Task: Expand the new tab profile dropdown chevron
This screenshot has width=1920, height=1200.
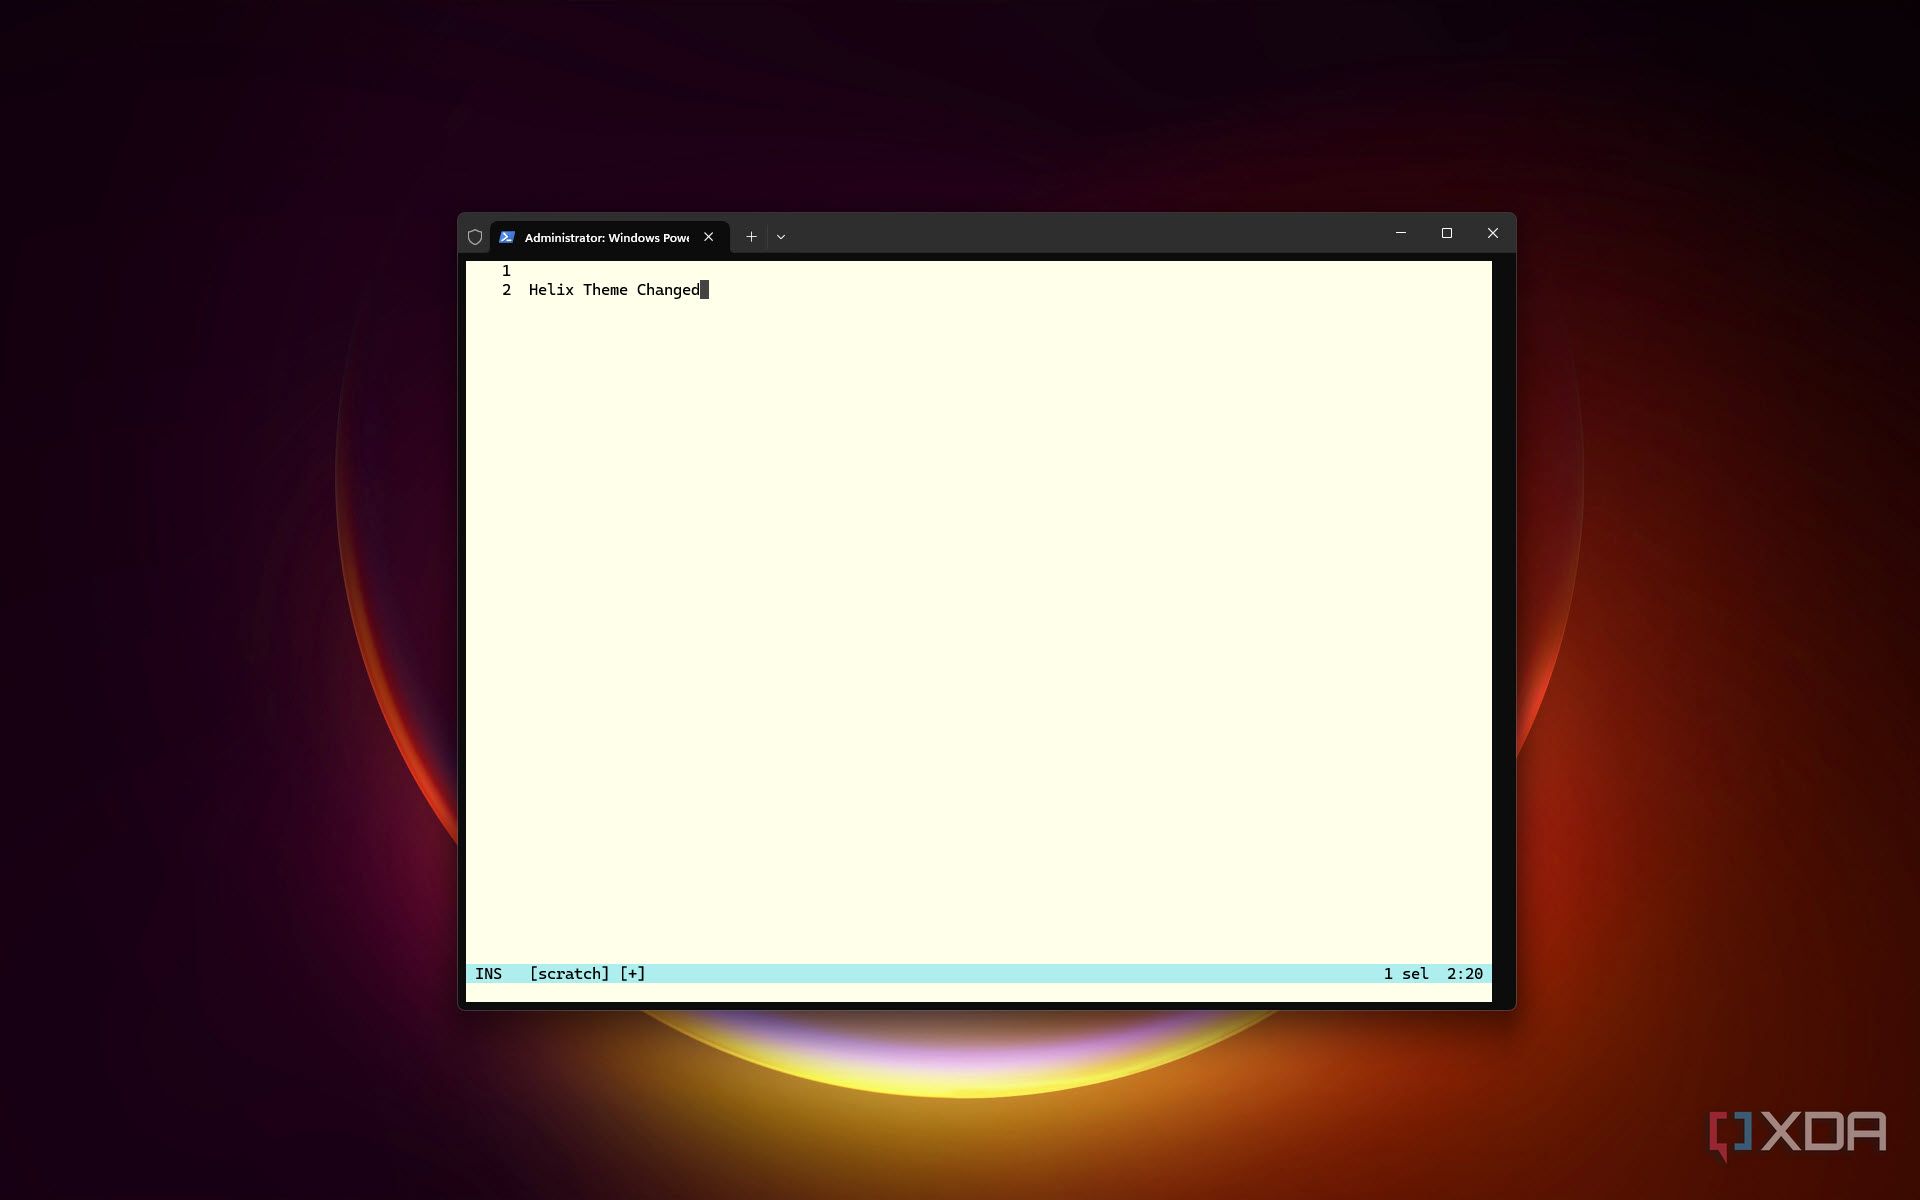Action: [781, 237]
